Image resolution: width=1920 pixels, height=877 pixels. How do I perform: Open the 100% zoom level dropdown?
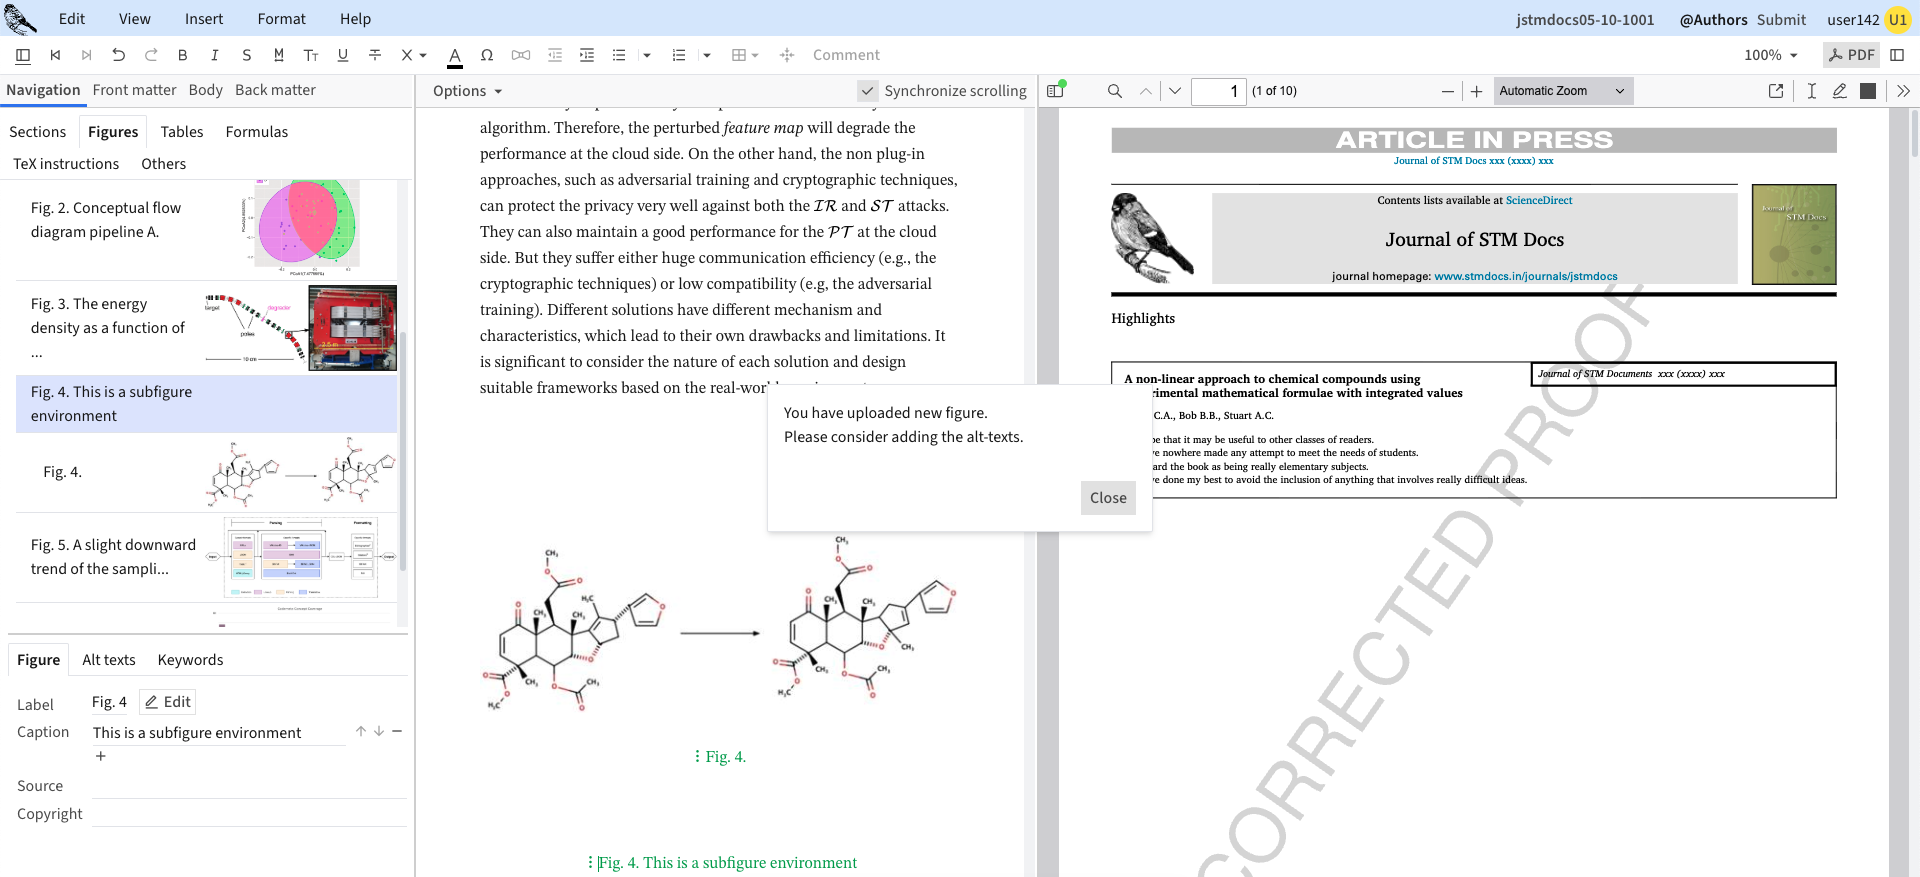[1770, 55]
